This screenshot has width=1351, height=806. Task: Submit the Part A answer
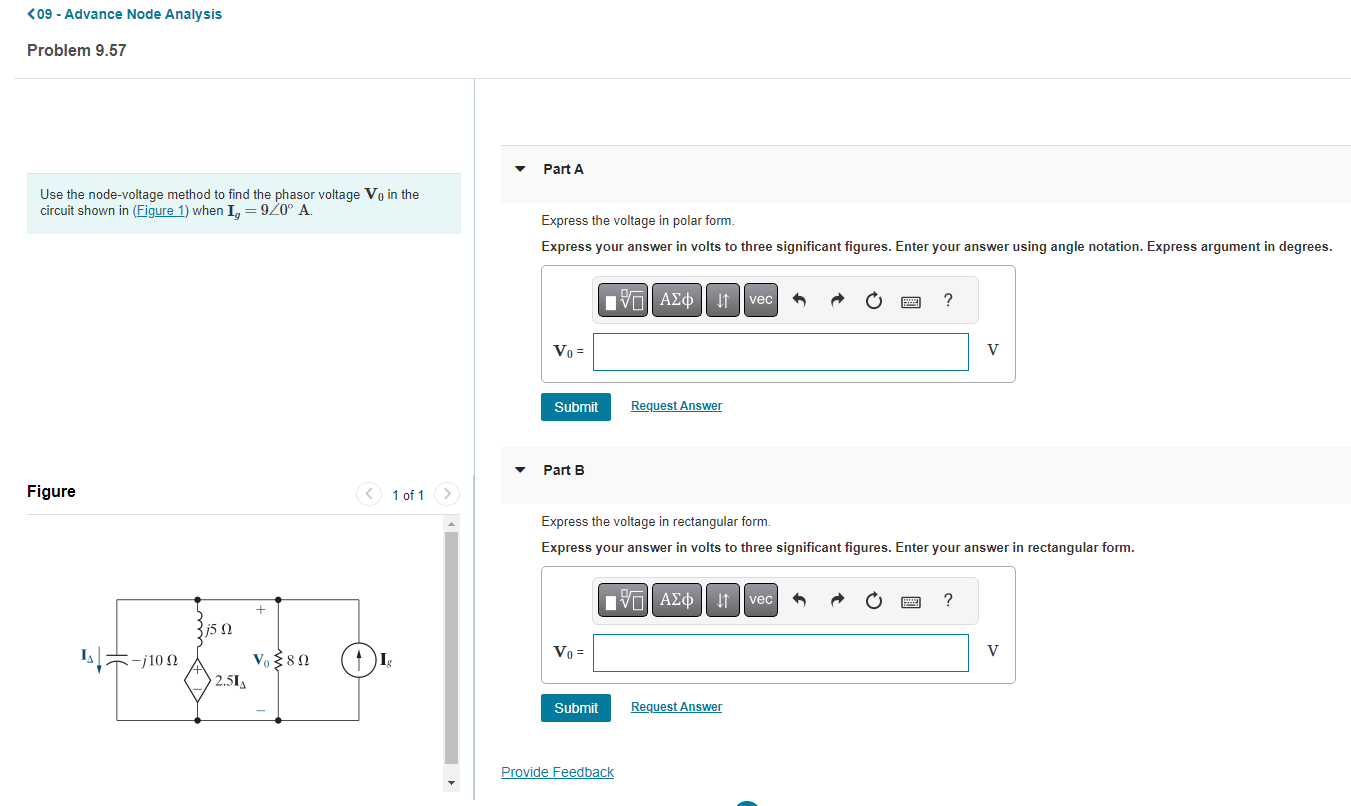[575, 406]
